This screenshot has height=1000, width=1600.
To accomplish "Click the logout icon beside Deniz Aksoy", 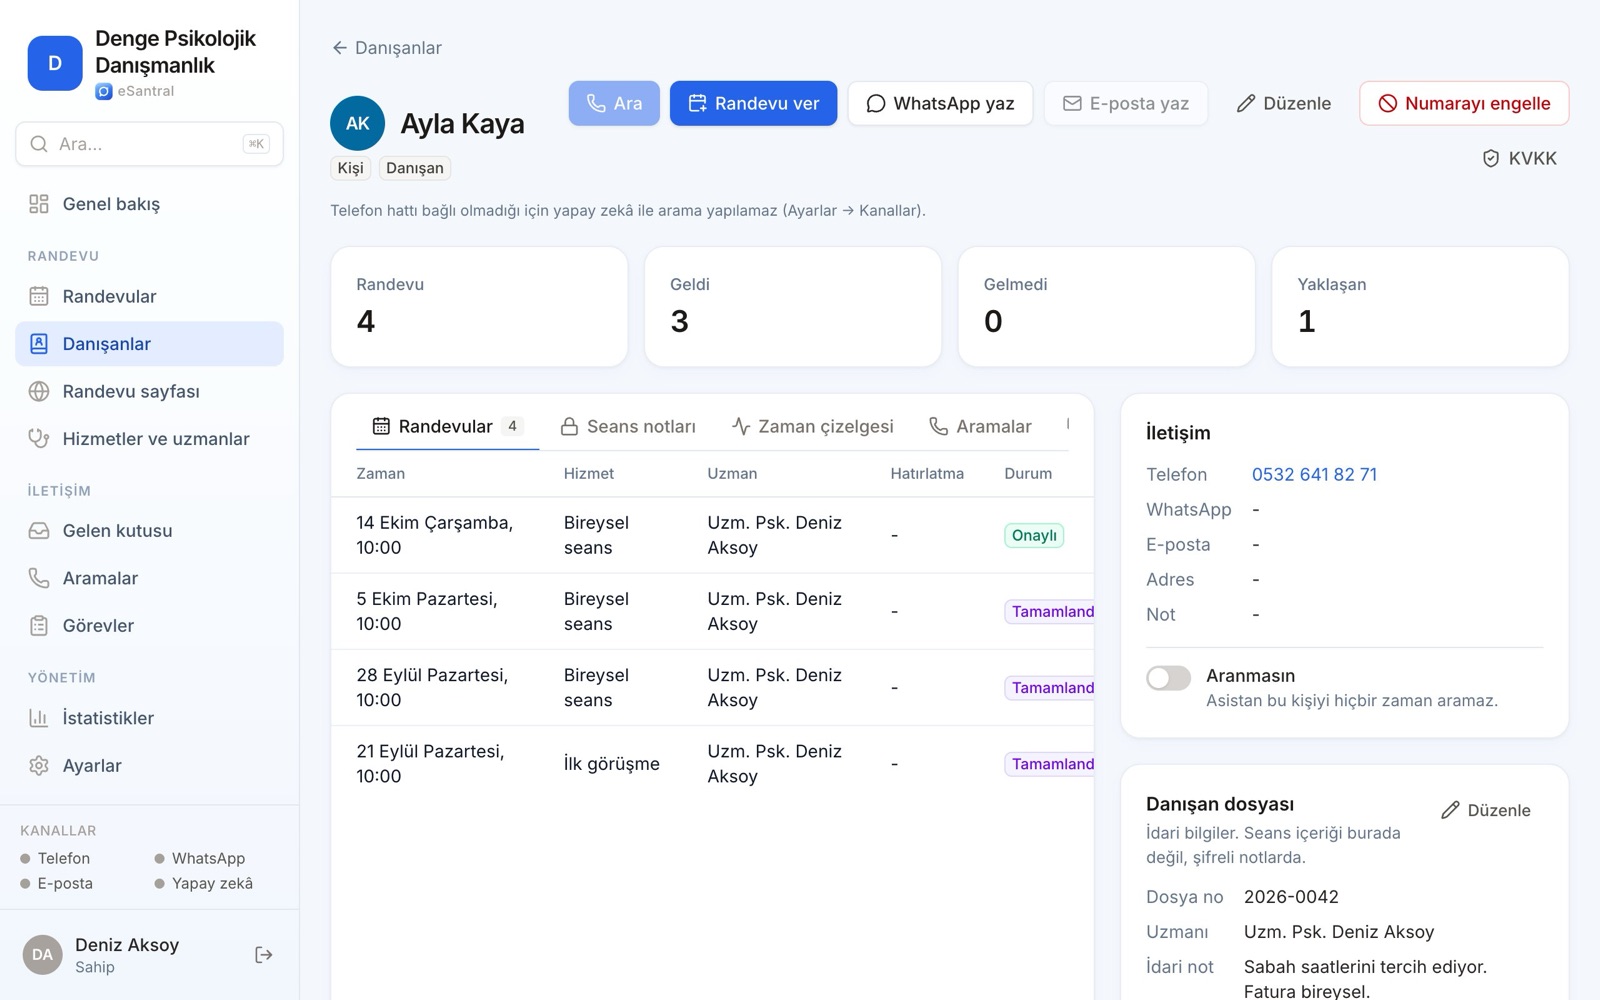I will (x=264, y=955).
